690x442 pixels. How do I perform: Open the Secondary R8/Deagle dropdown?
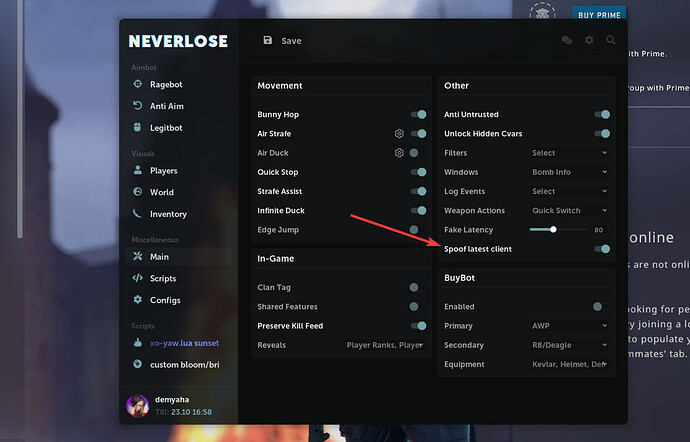pos(569,345)
